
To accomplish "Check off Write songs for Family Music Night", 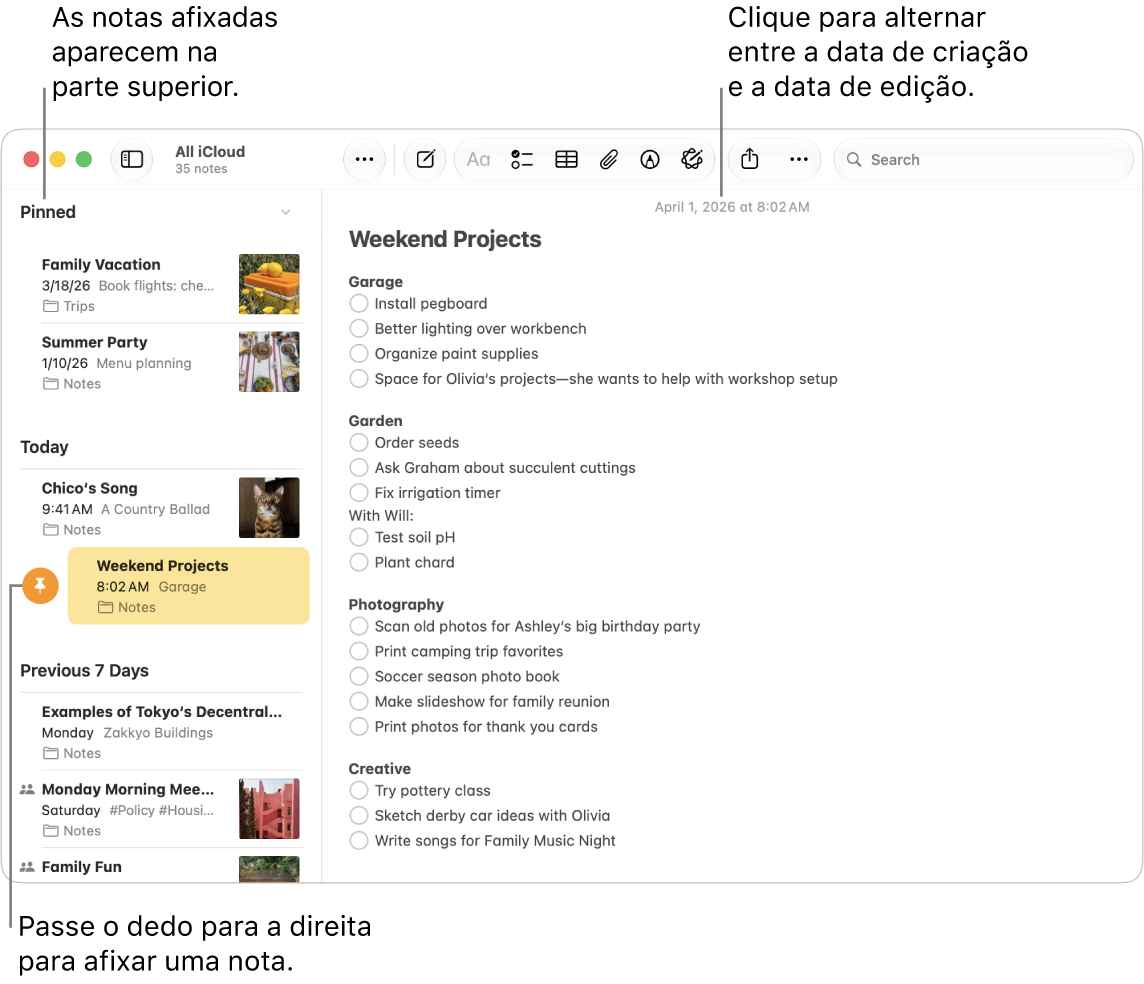I will coord(358,840).
